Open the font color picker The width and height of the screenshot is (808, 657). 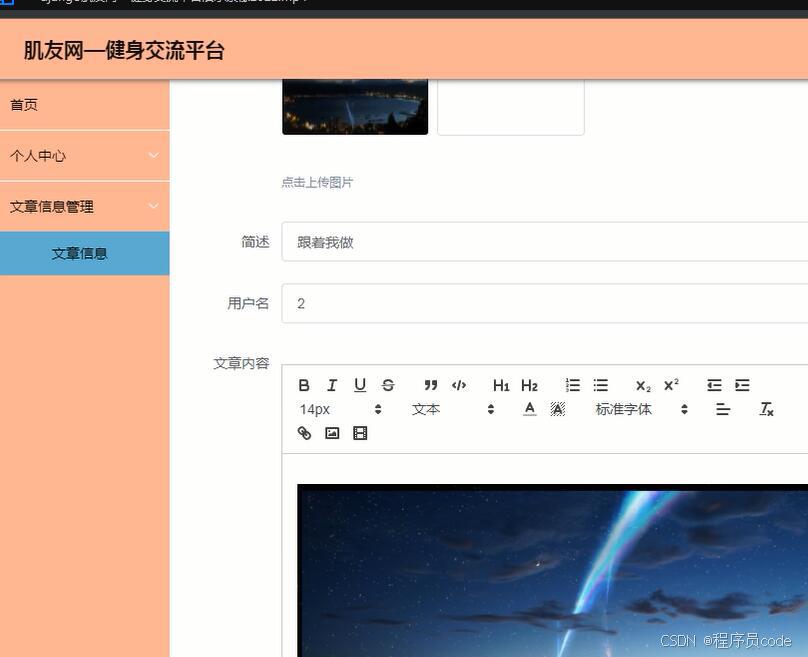[529, 409]
